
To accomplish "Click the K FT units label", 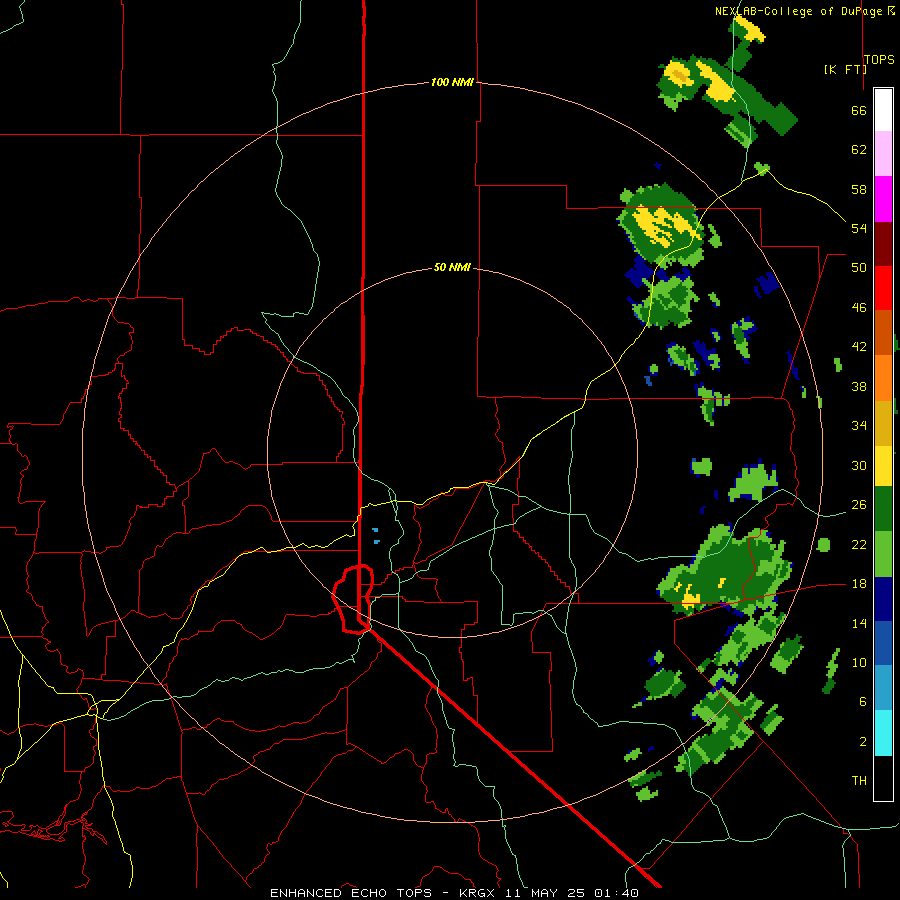I will pyautogui.click(x=845, y=69).
